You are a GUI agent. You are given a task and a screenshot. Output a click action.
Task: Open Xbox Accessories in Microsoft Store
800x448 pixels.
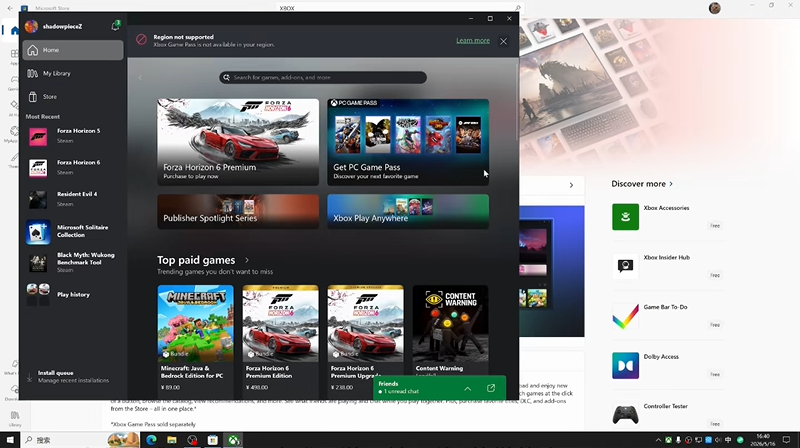coord(668,217)
